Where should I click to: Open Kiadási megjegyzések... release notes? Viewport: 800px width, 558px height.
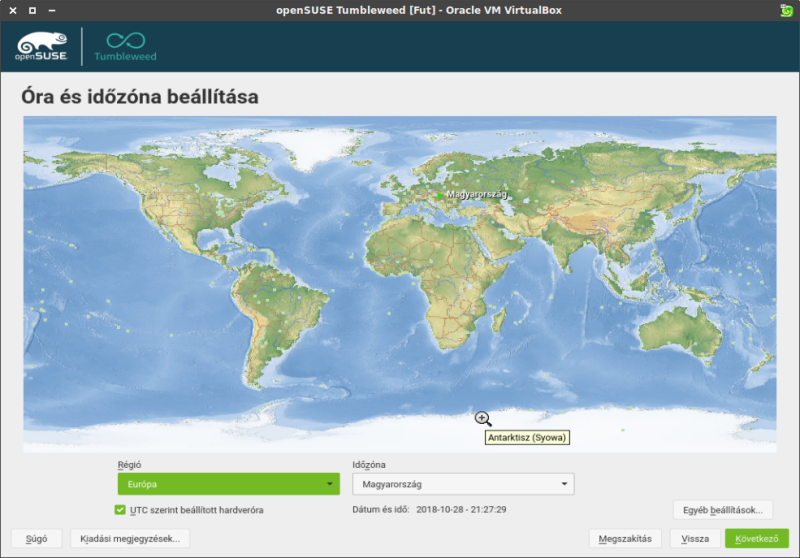pos(130,538)
